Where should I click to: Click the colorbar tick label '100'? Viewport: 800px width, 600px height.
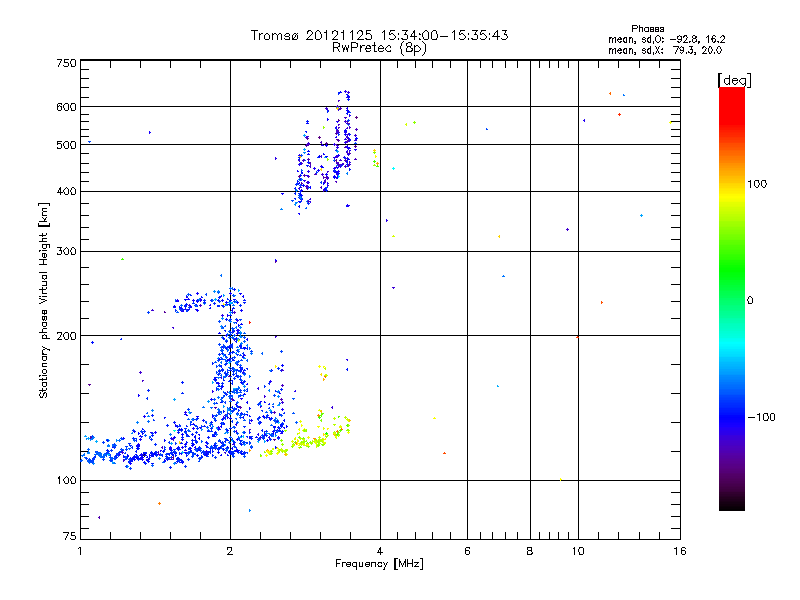[x=757, y=184]
